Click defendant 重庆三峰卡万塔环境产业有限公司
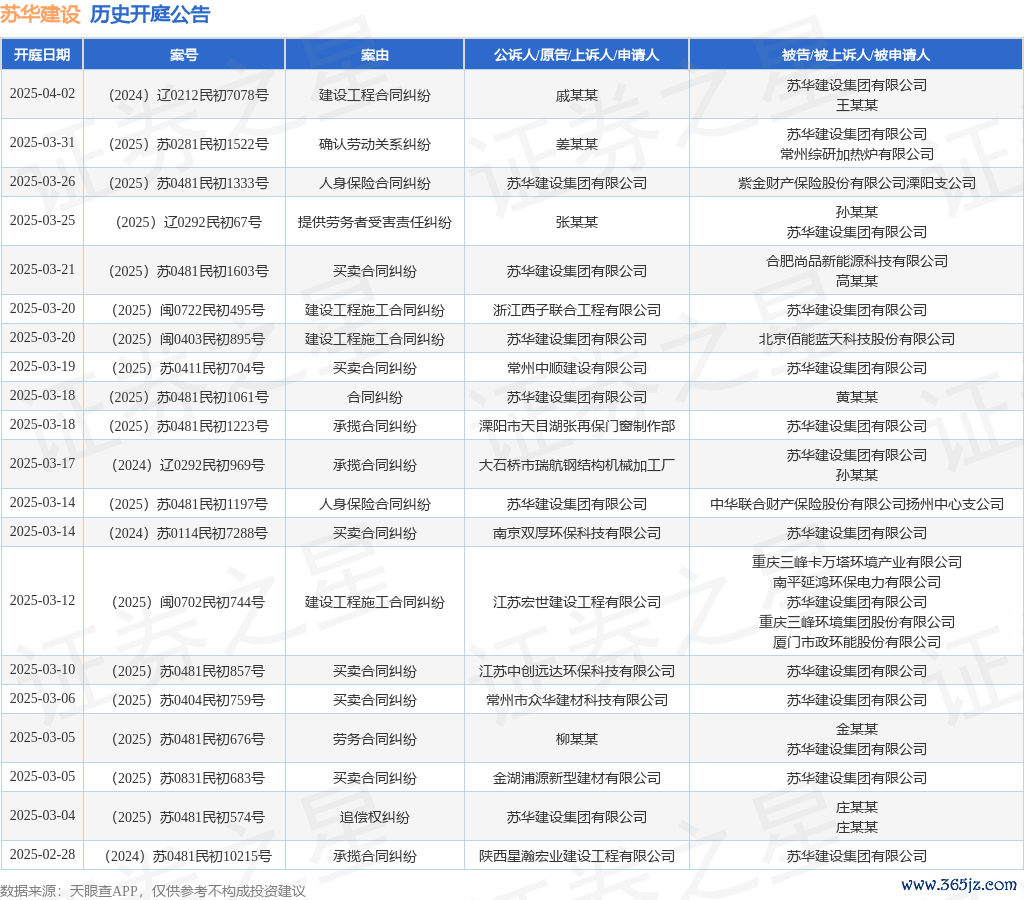 click(x=857, y=562)
